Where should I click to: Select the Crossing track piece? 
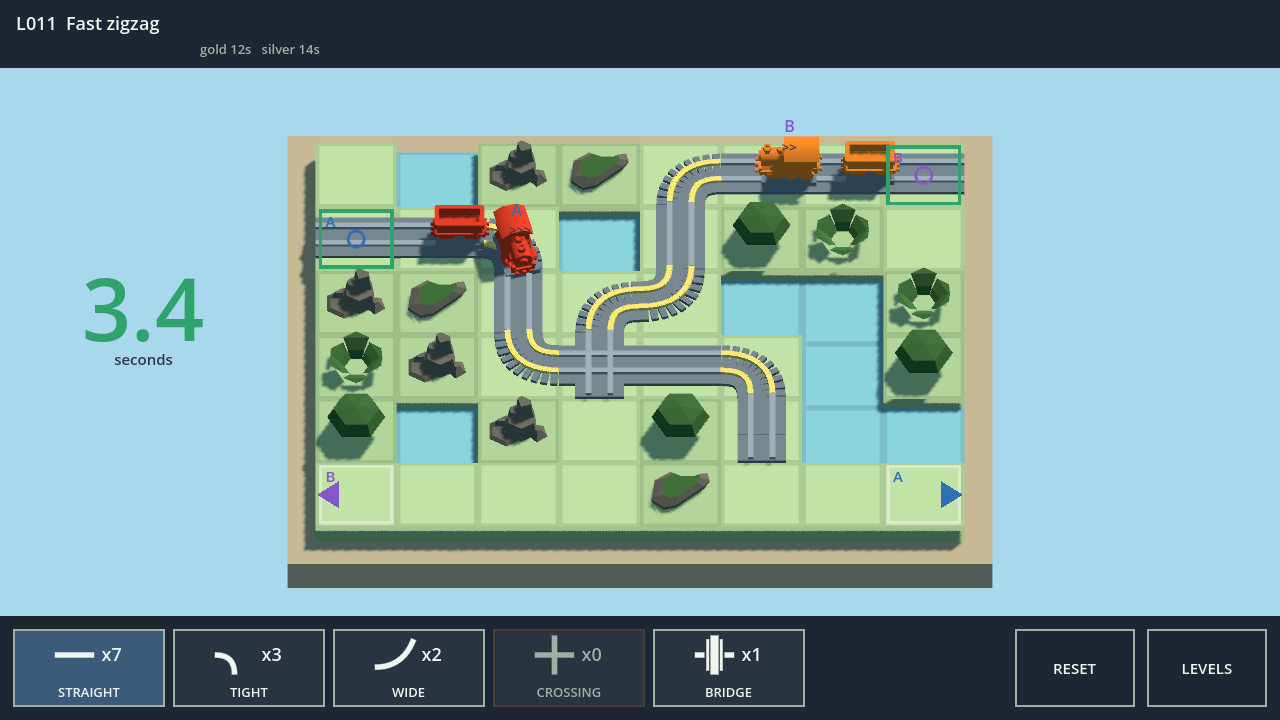tap(569, 668)
